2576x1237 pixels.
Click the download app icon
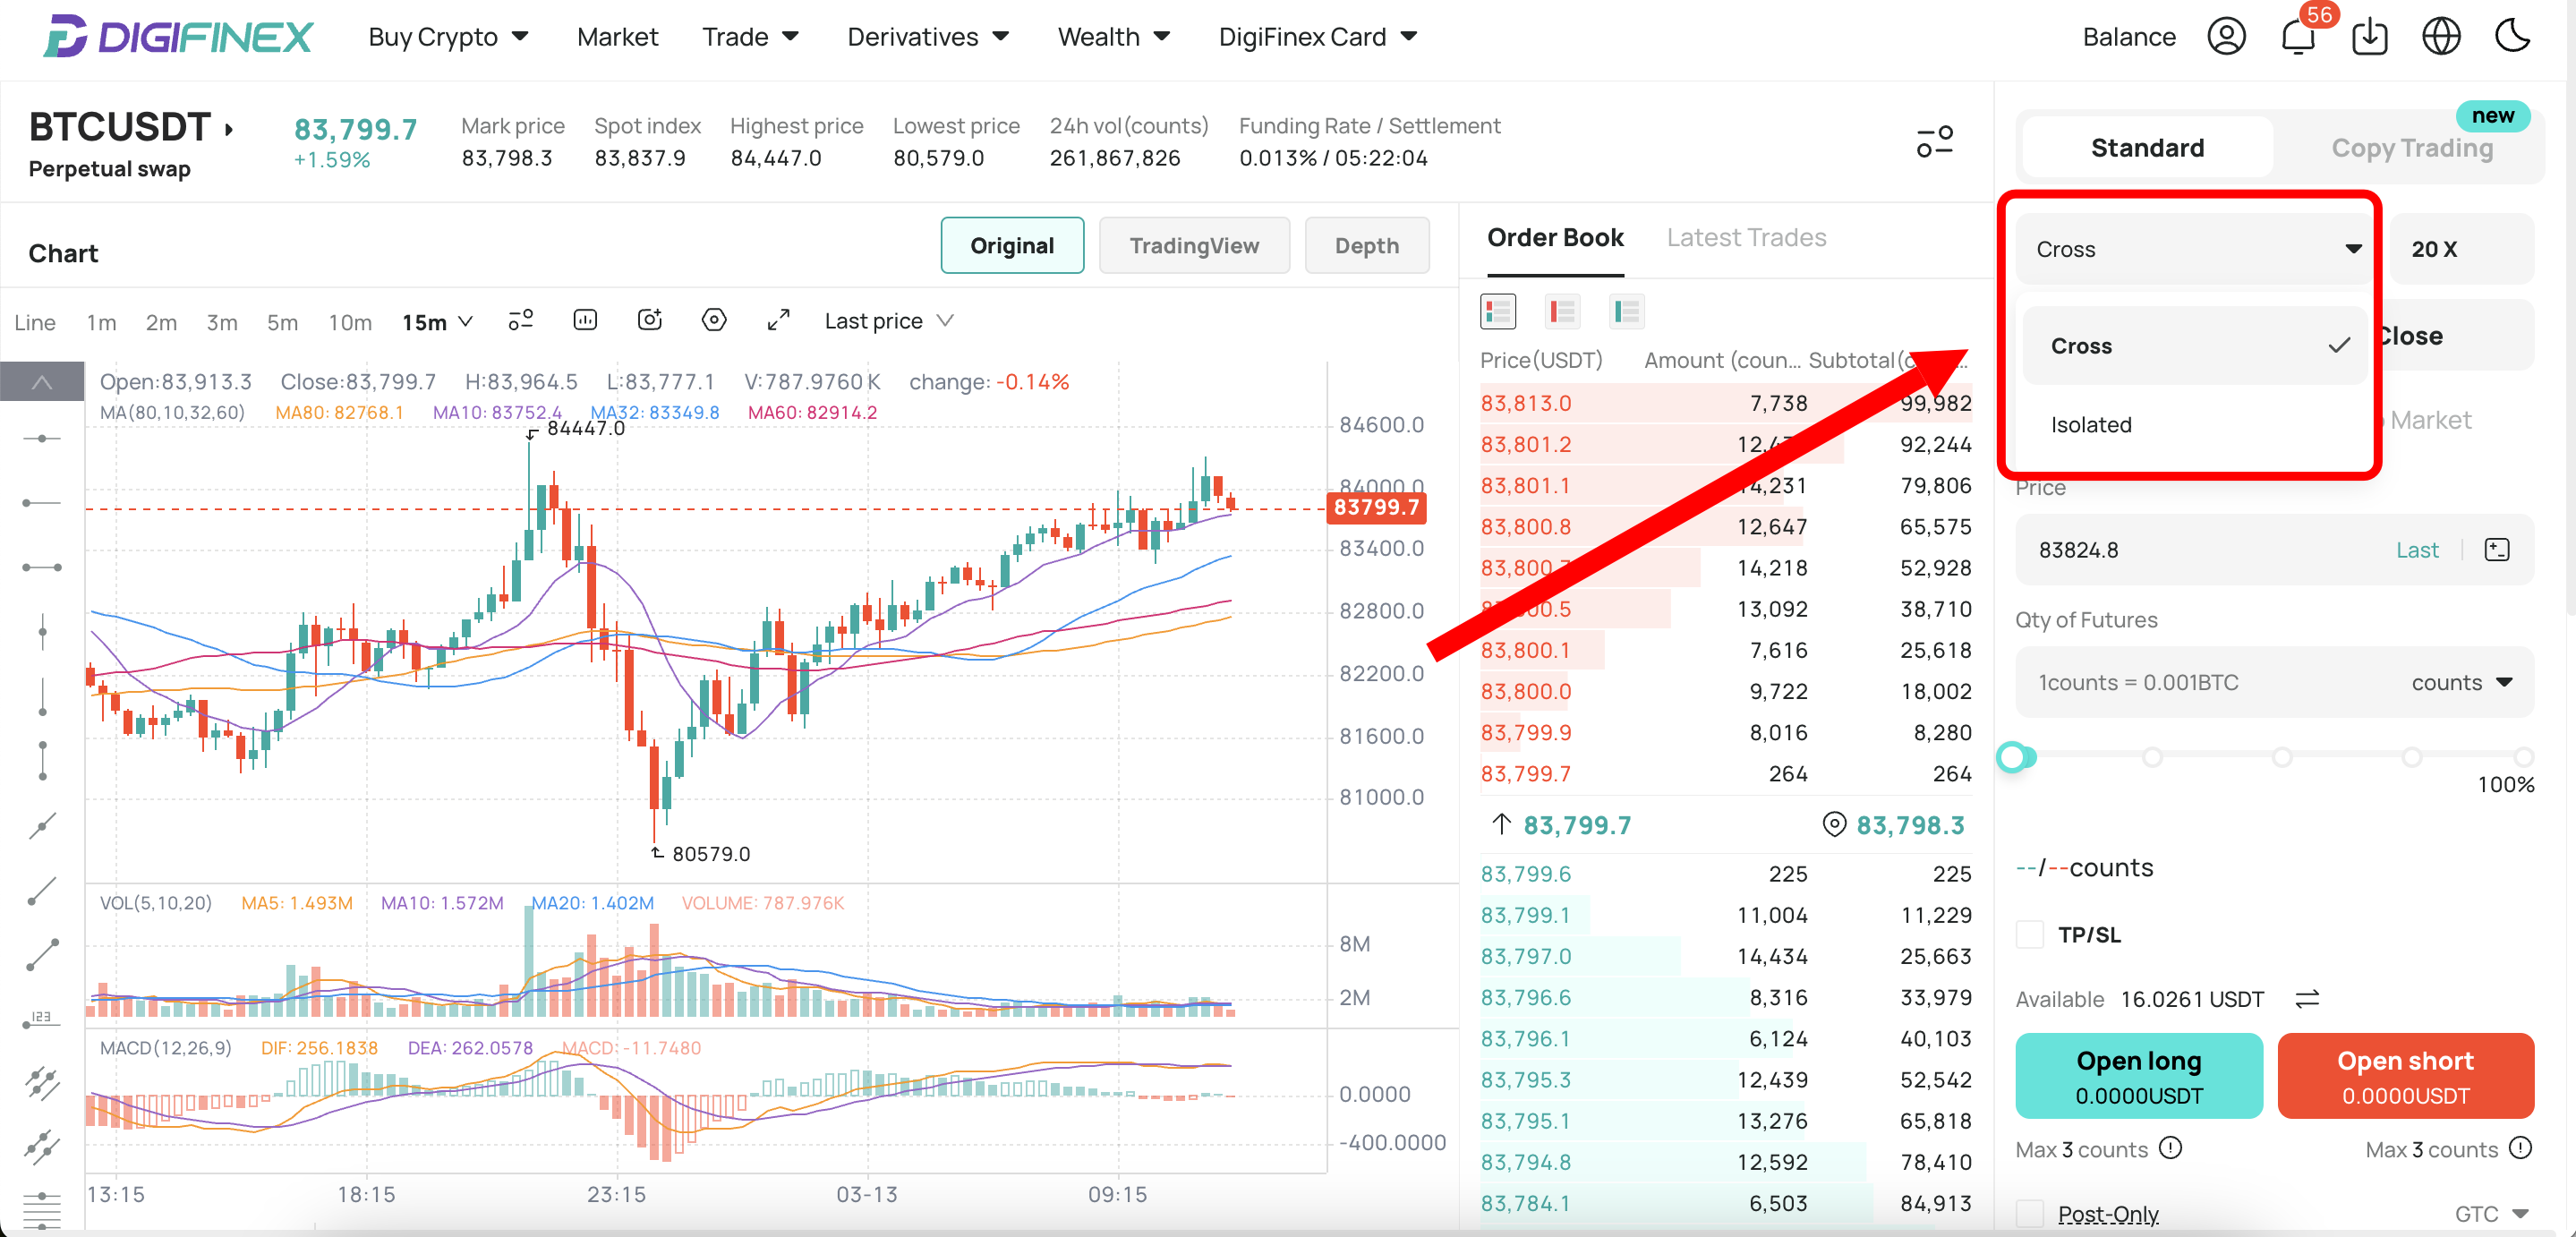2370,37
